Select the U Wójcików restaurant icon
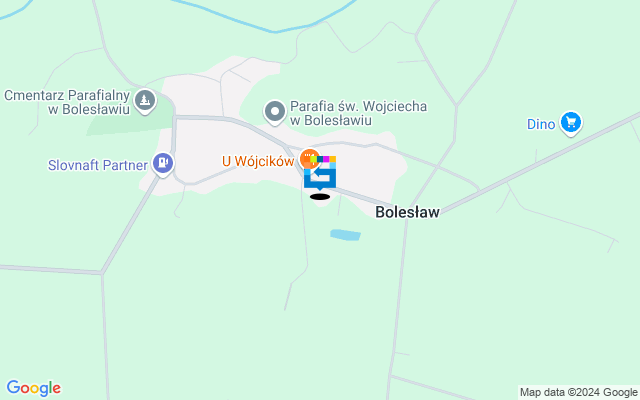This screenshot has height=400, width=640. point(309,159)
